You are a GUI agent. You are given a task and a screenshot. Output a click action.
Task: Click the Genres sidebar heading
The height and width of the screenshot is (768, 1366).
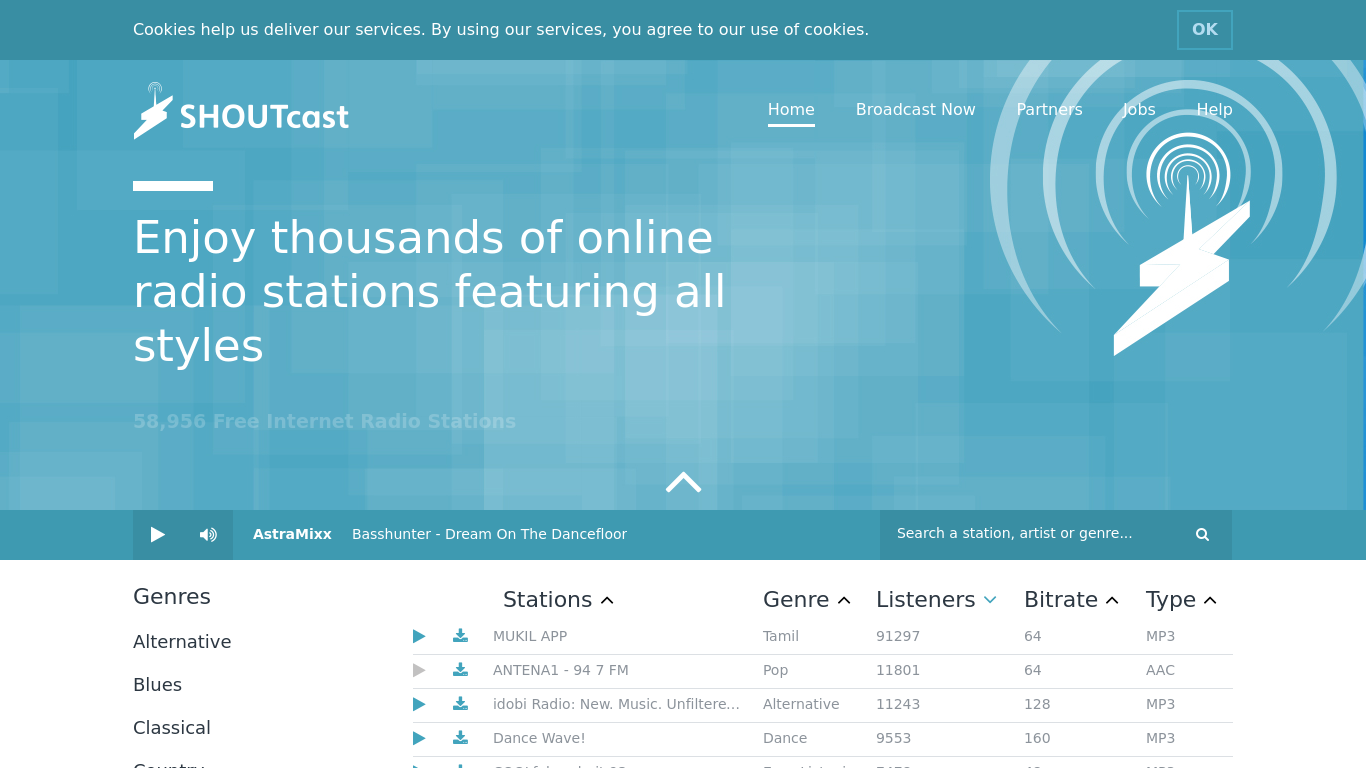click(x=172, y=597)
